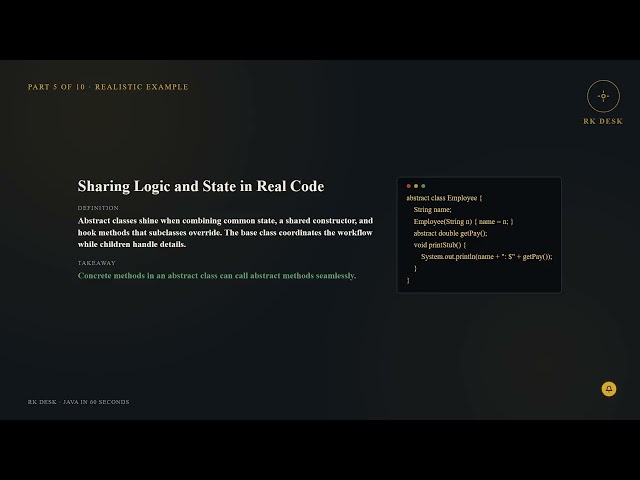Viewport: 640px width, 480px height.
Task: Click the definition paragraph starting "Abstract classes shine"
Action: click(225, 233)
